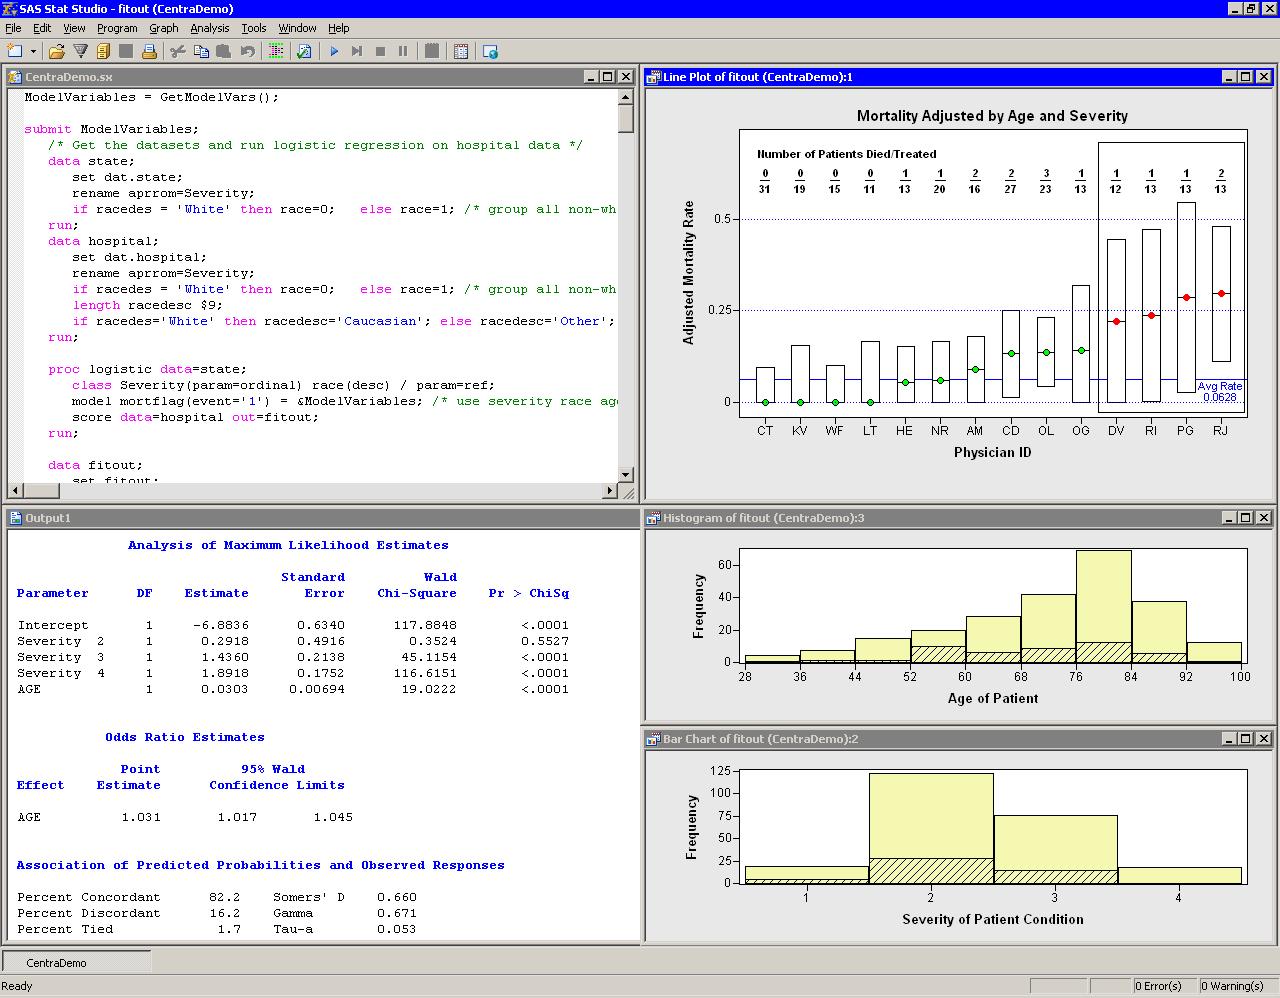Click the filter funnel toolbar icon
The image size is (1280, 998).
click(80, 51)
